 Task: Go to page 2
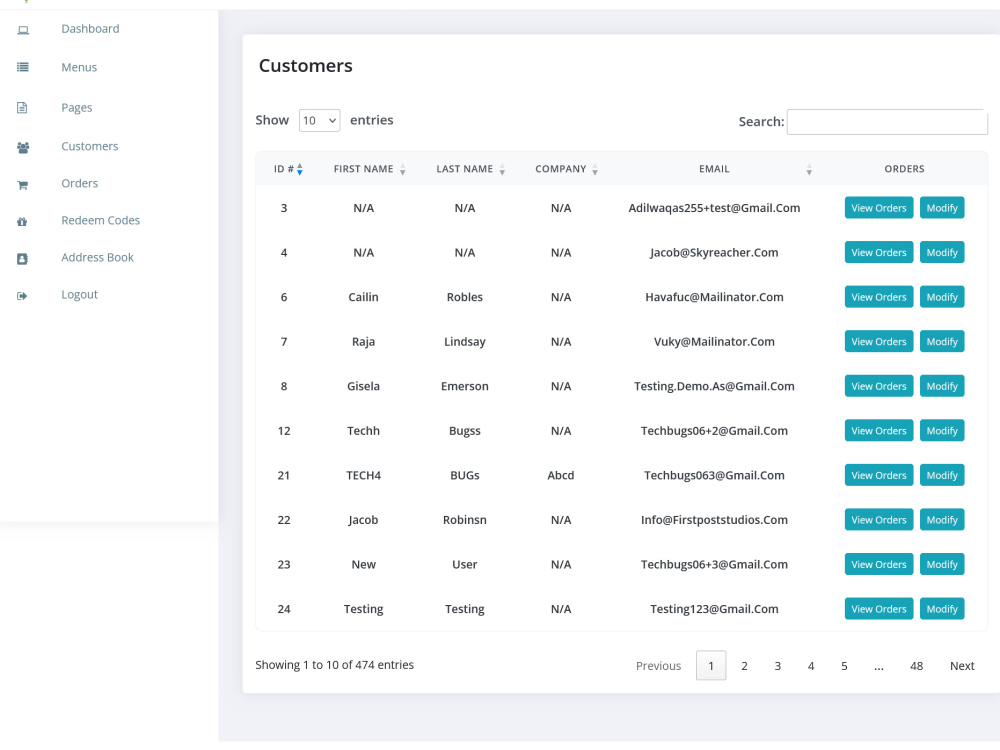click(x=744, y=666)
